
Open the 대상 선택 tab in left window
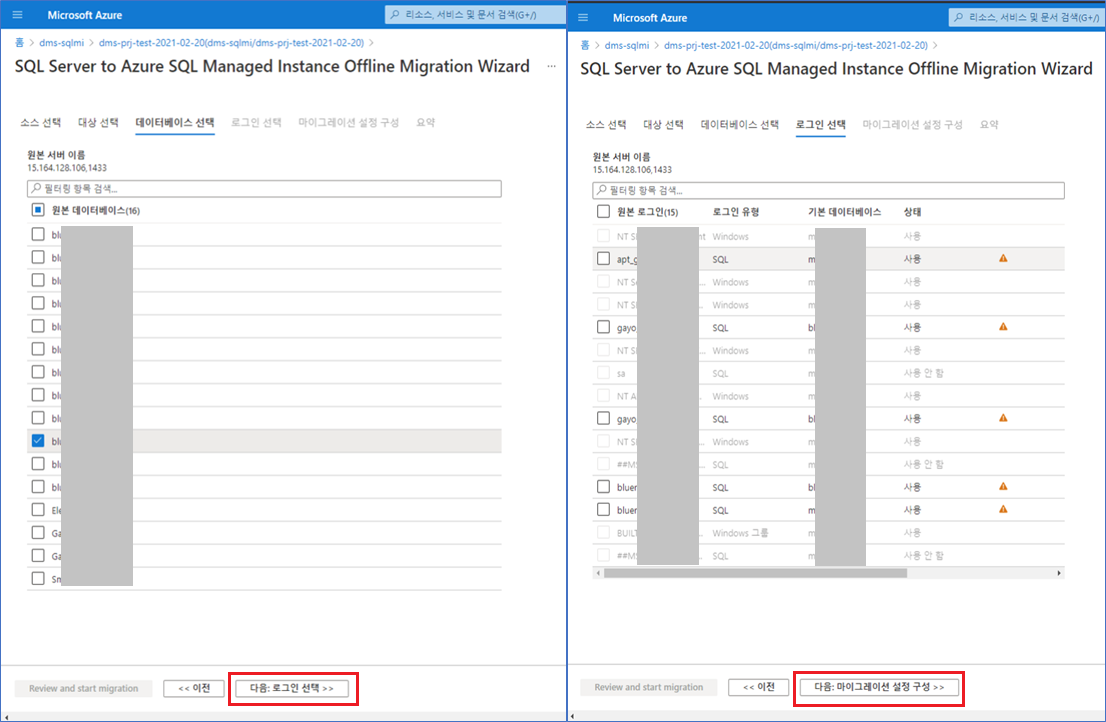(x=98, y=123)
